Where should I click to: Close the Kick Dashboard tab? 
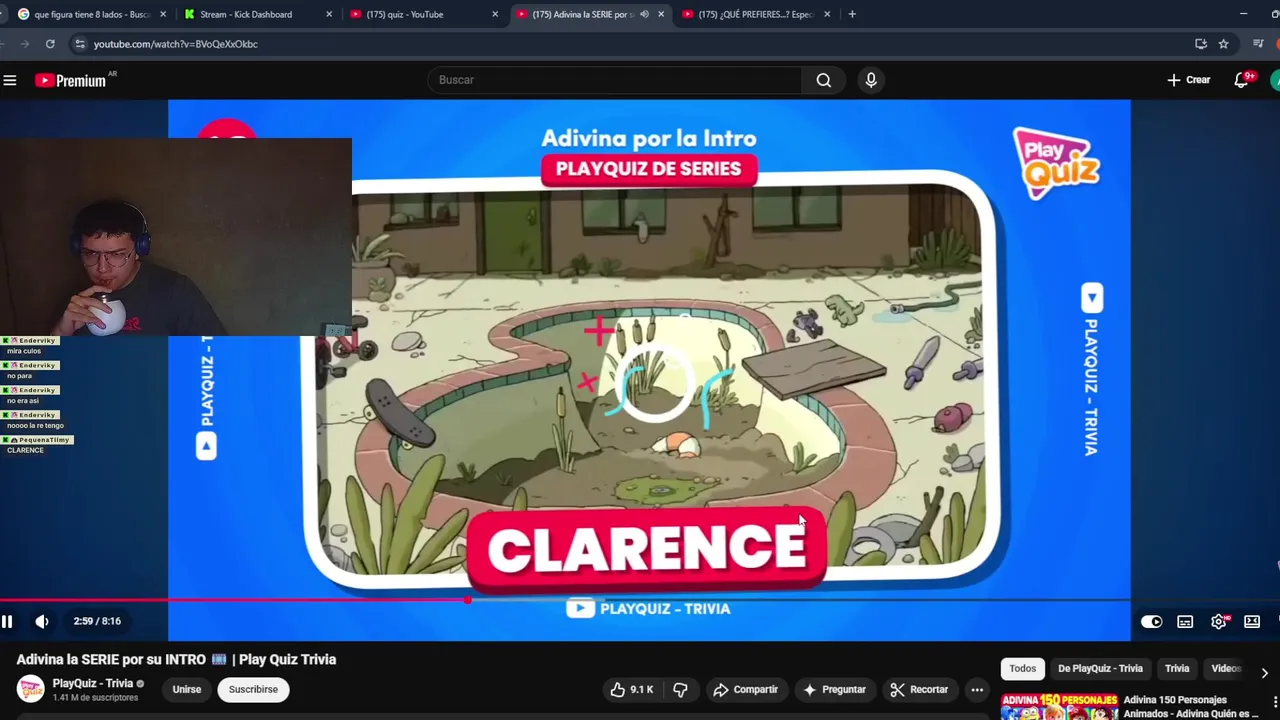[x=329, y=14]
